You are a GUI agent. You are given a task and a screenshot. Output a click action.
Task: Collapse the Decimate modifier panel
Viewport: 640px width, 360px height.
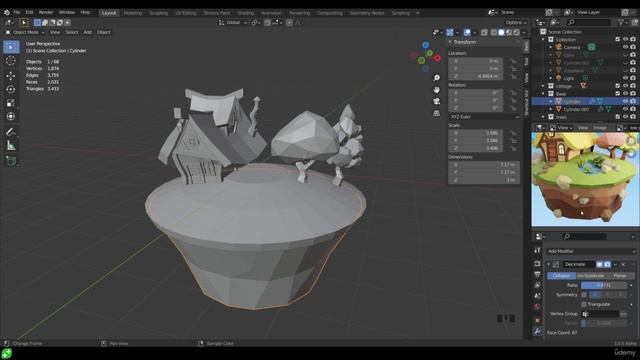(x=549, y=264)
